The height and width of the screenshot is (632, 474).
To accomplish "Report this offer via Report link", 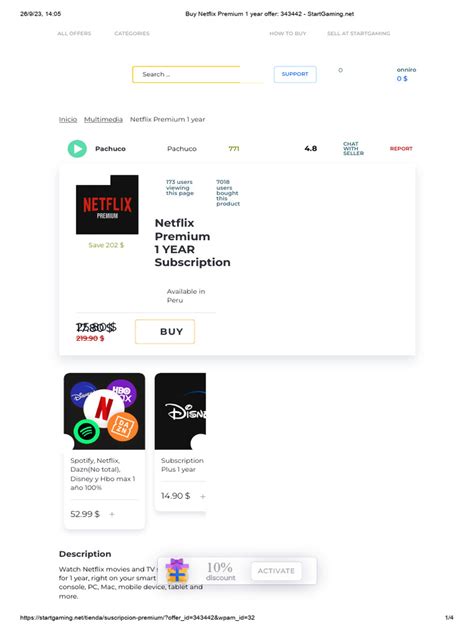I will (x=401, y=149).
